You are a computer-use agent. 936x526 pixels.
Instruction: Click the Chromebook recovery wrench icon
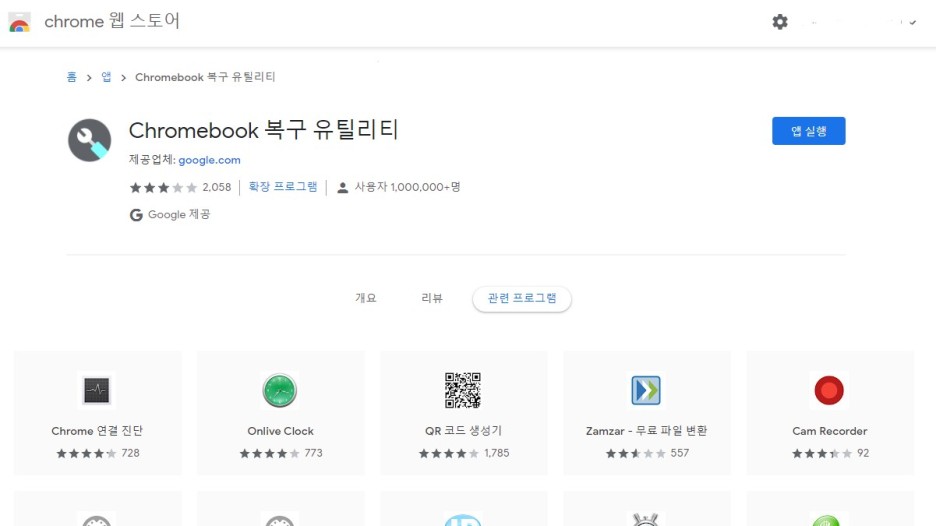[x=90, y=140]
